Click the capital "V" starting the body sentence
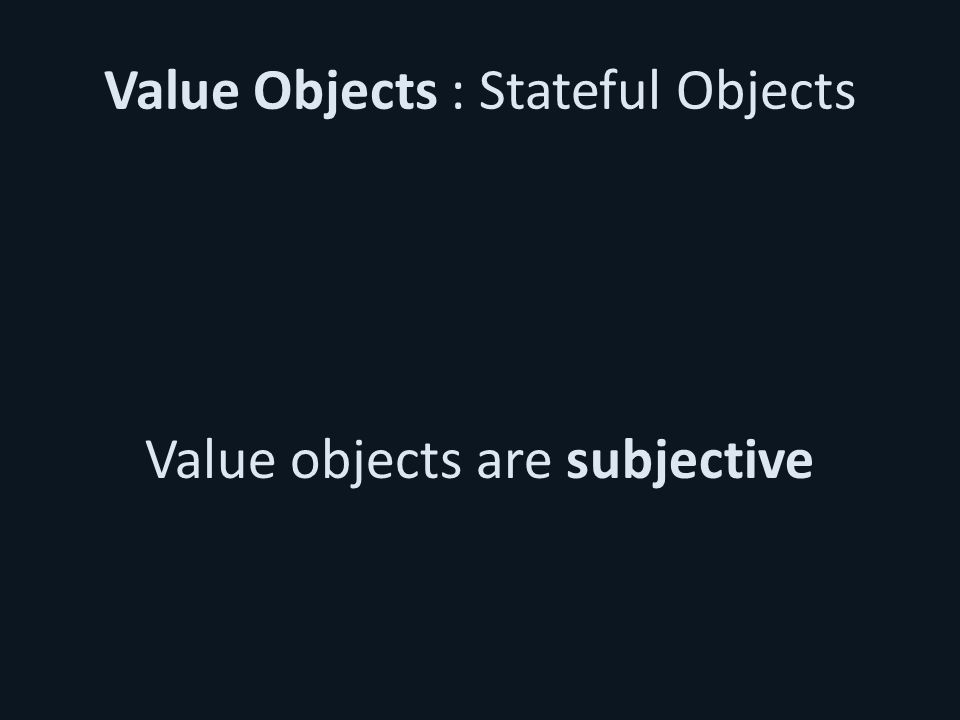Screen dimensions: 960x720 [163, 460]
